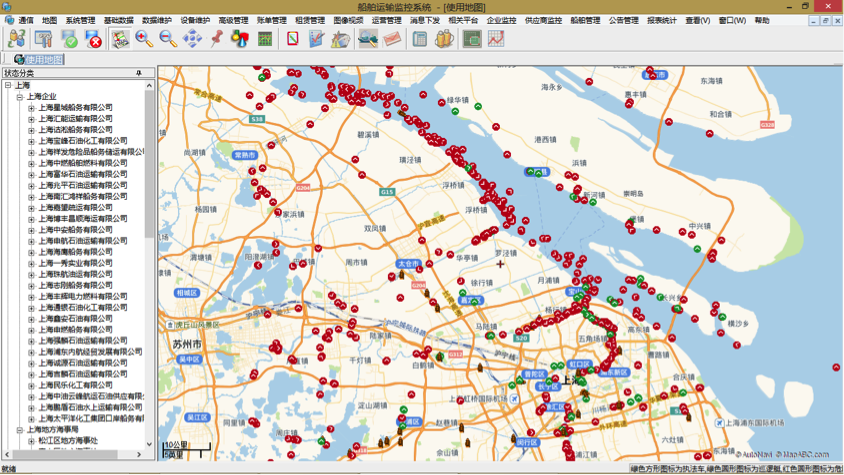Click the 常熟市 label on map
The image size is (844, 475).
click(x=244, y=155)
